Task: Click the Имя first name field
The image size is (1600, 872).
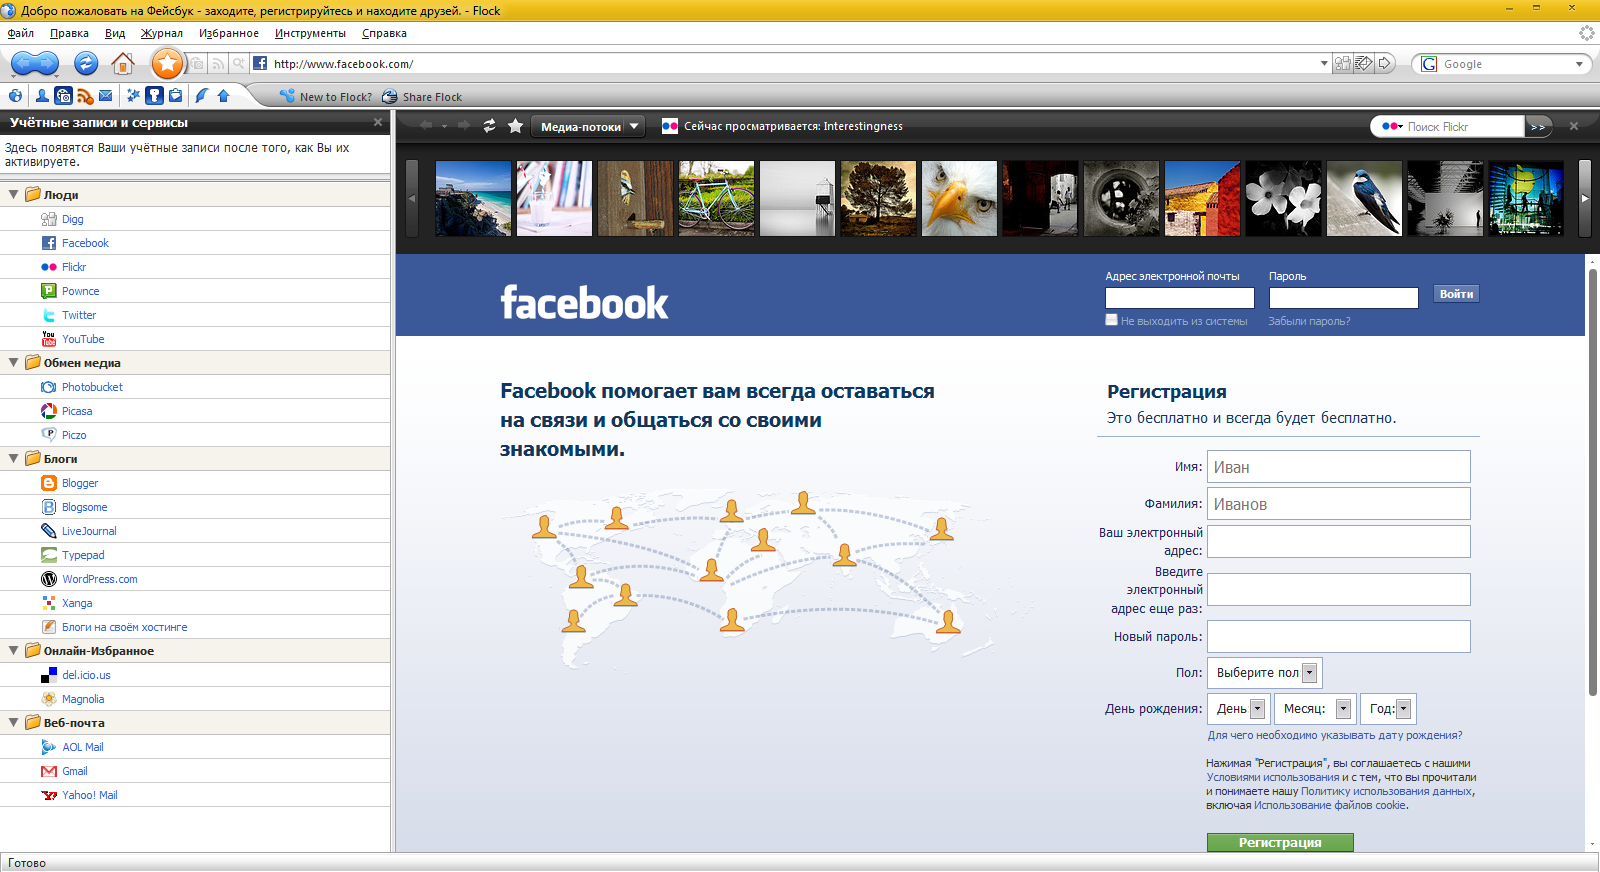Action: pos(1339,467)
